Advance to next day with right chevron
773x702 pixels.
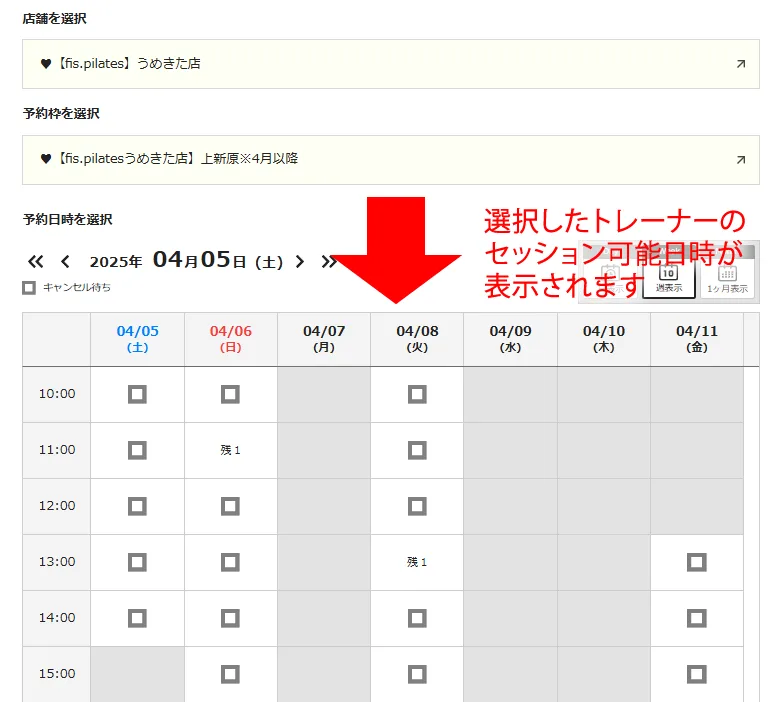tap(300, 261)
